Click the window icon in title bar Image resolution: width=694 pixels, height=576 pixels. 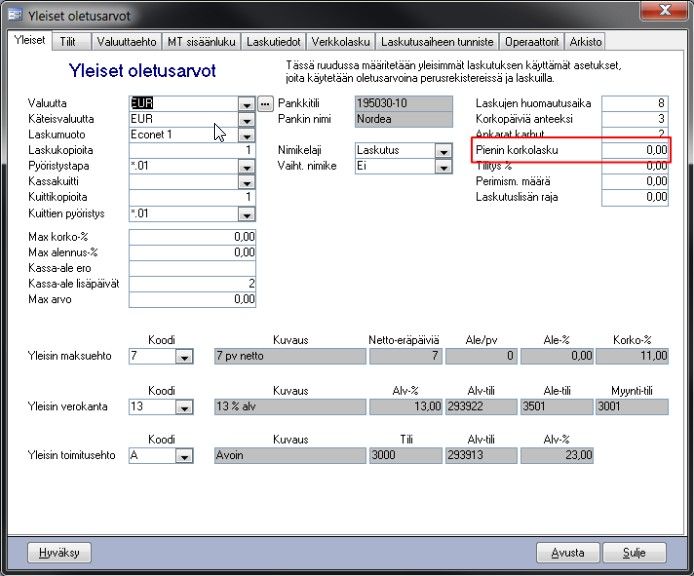(15, 15)
